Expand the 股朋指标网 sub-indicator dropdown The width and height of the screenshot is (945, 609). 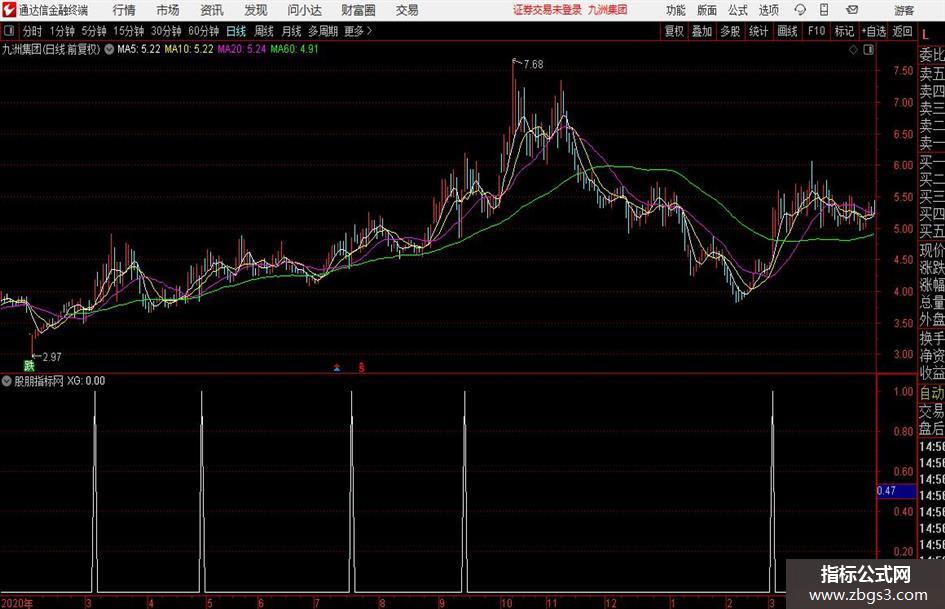pyautogui.click(x=7, y=381)
